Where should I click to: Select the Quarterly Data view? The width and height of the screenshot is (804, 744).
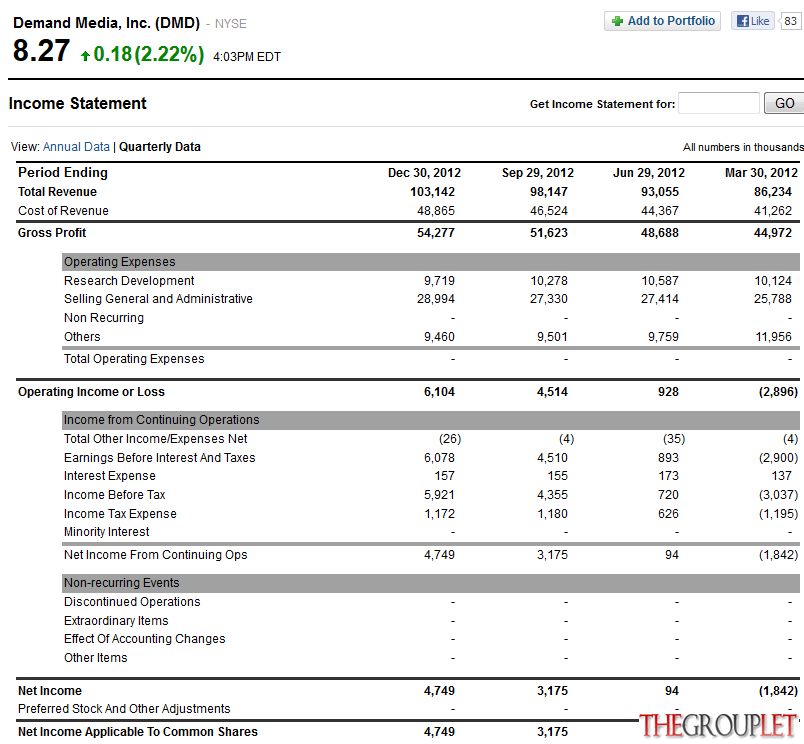click(159, 147)
